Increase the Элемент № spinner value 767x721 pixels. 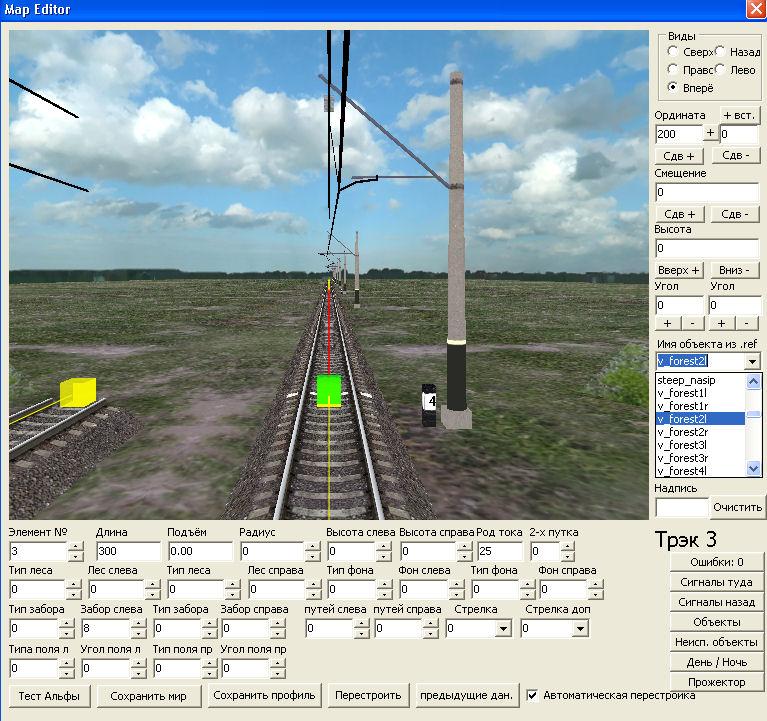coord(76,546)
